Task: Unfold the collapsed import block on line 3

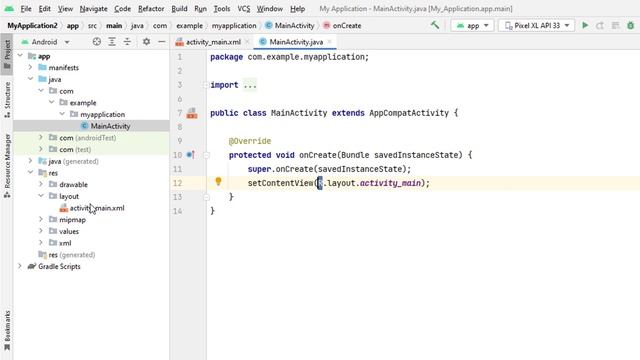Action: [206, 85]
